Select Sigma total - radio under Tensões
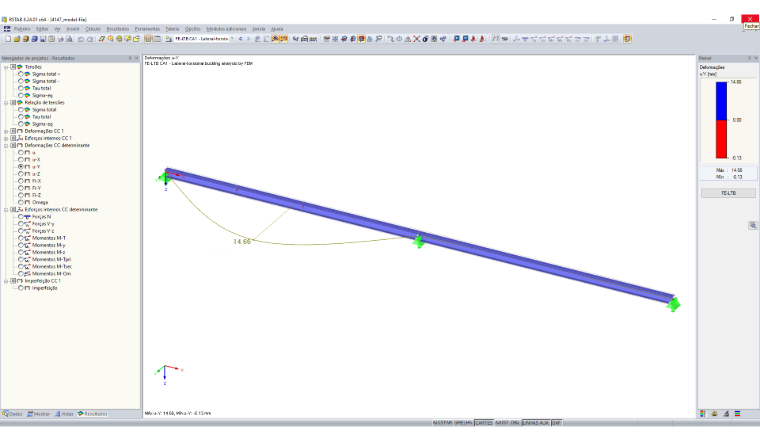 [x=21, y=81]
